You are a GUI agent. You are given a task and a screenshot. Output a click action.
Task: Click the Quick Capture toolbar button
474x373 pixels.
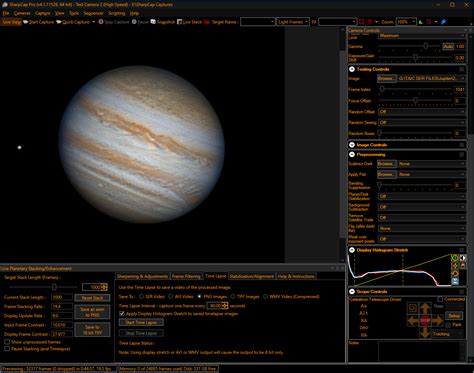click(x=73, y=22)
